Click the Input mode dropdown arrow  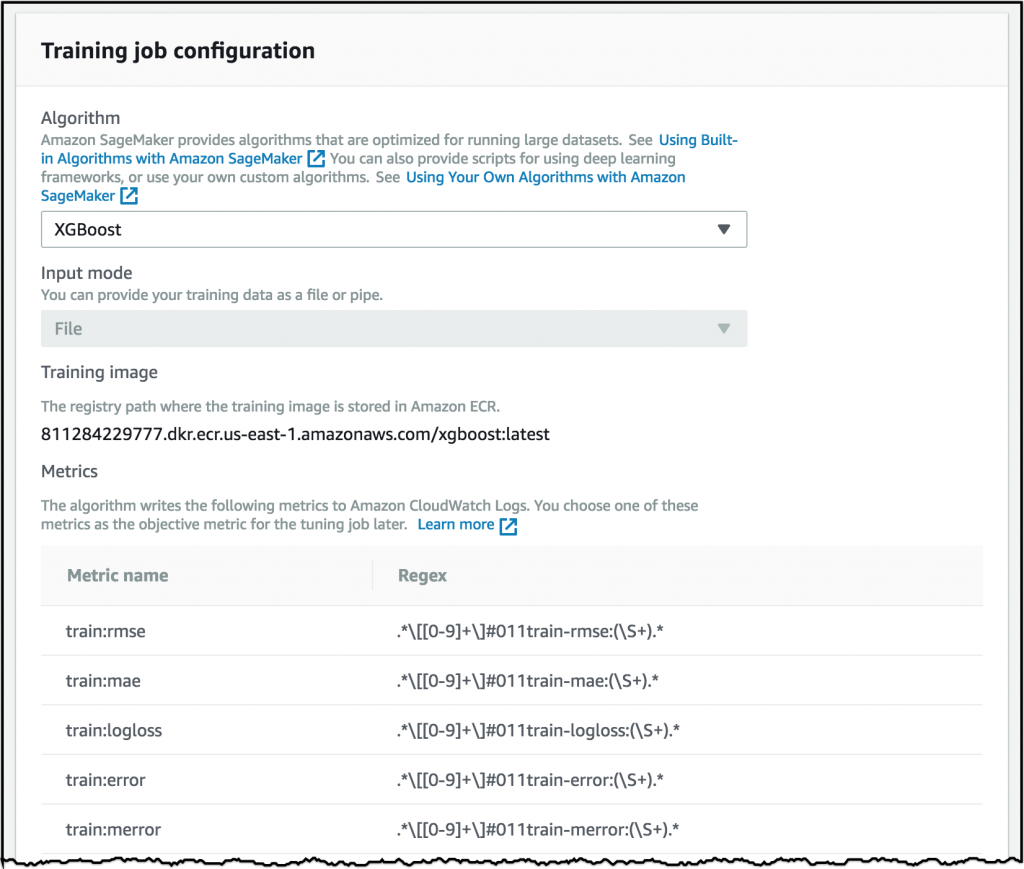724,329
